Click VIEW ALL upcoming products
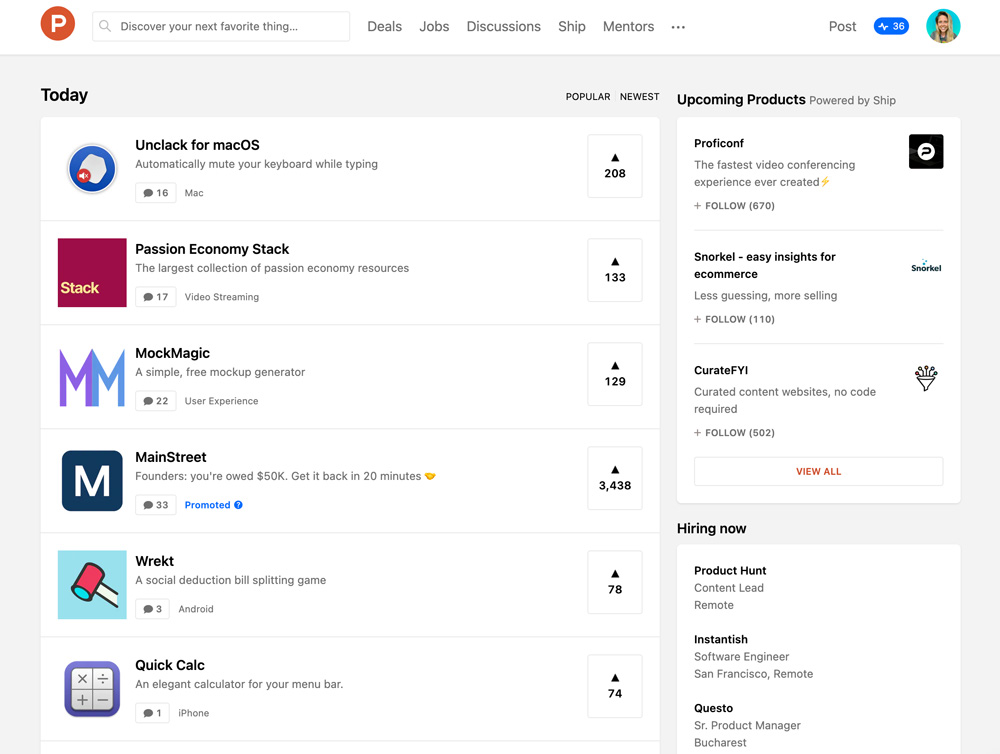 [818, 471]
